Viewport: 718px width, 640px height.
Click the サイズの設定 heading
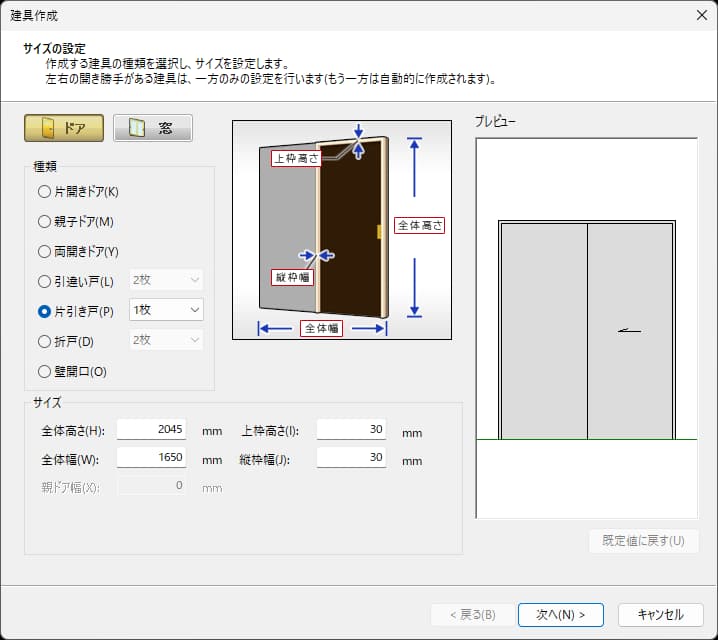point(54,49)
